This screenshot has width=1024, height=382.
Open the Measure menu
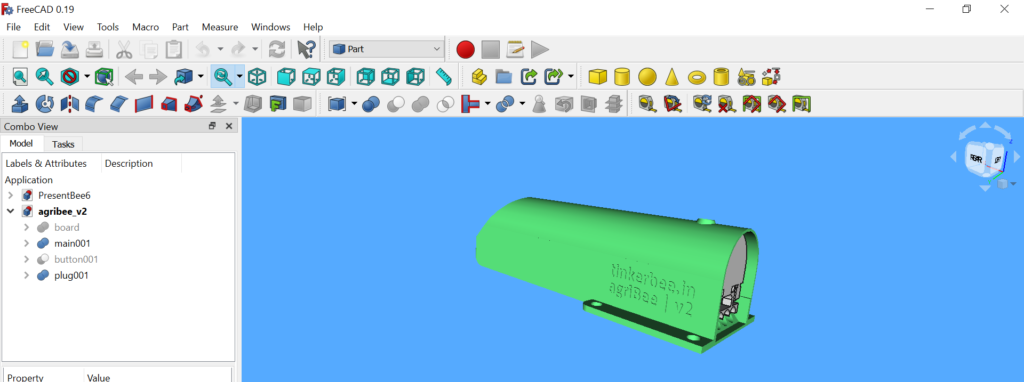(219, 27)
